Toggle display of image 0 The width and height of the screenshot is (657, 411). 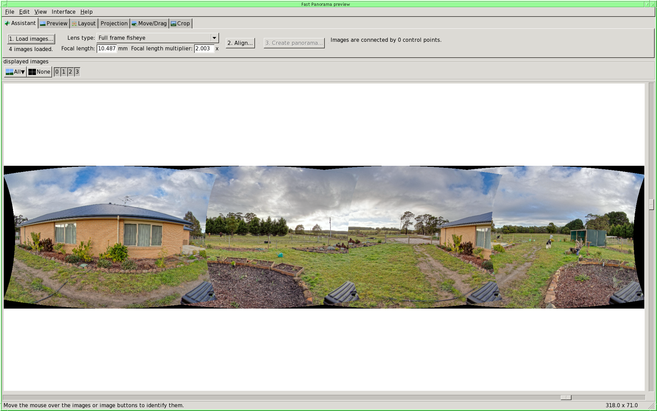[57, 72]
